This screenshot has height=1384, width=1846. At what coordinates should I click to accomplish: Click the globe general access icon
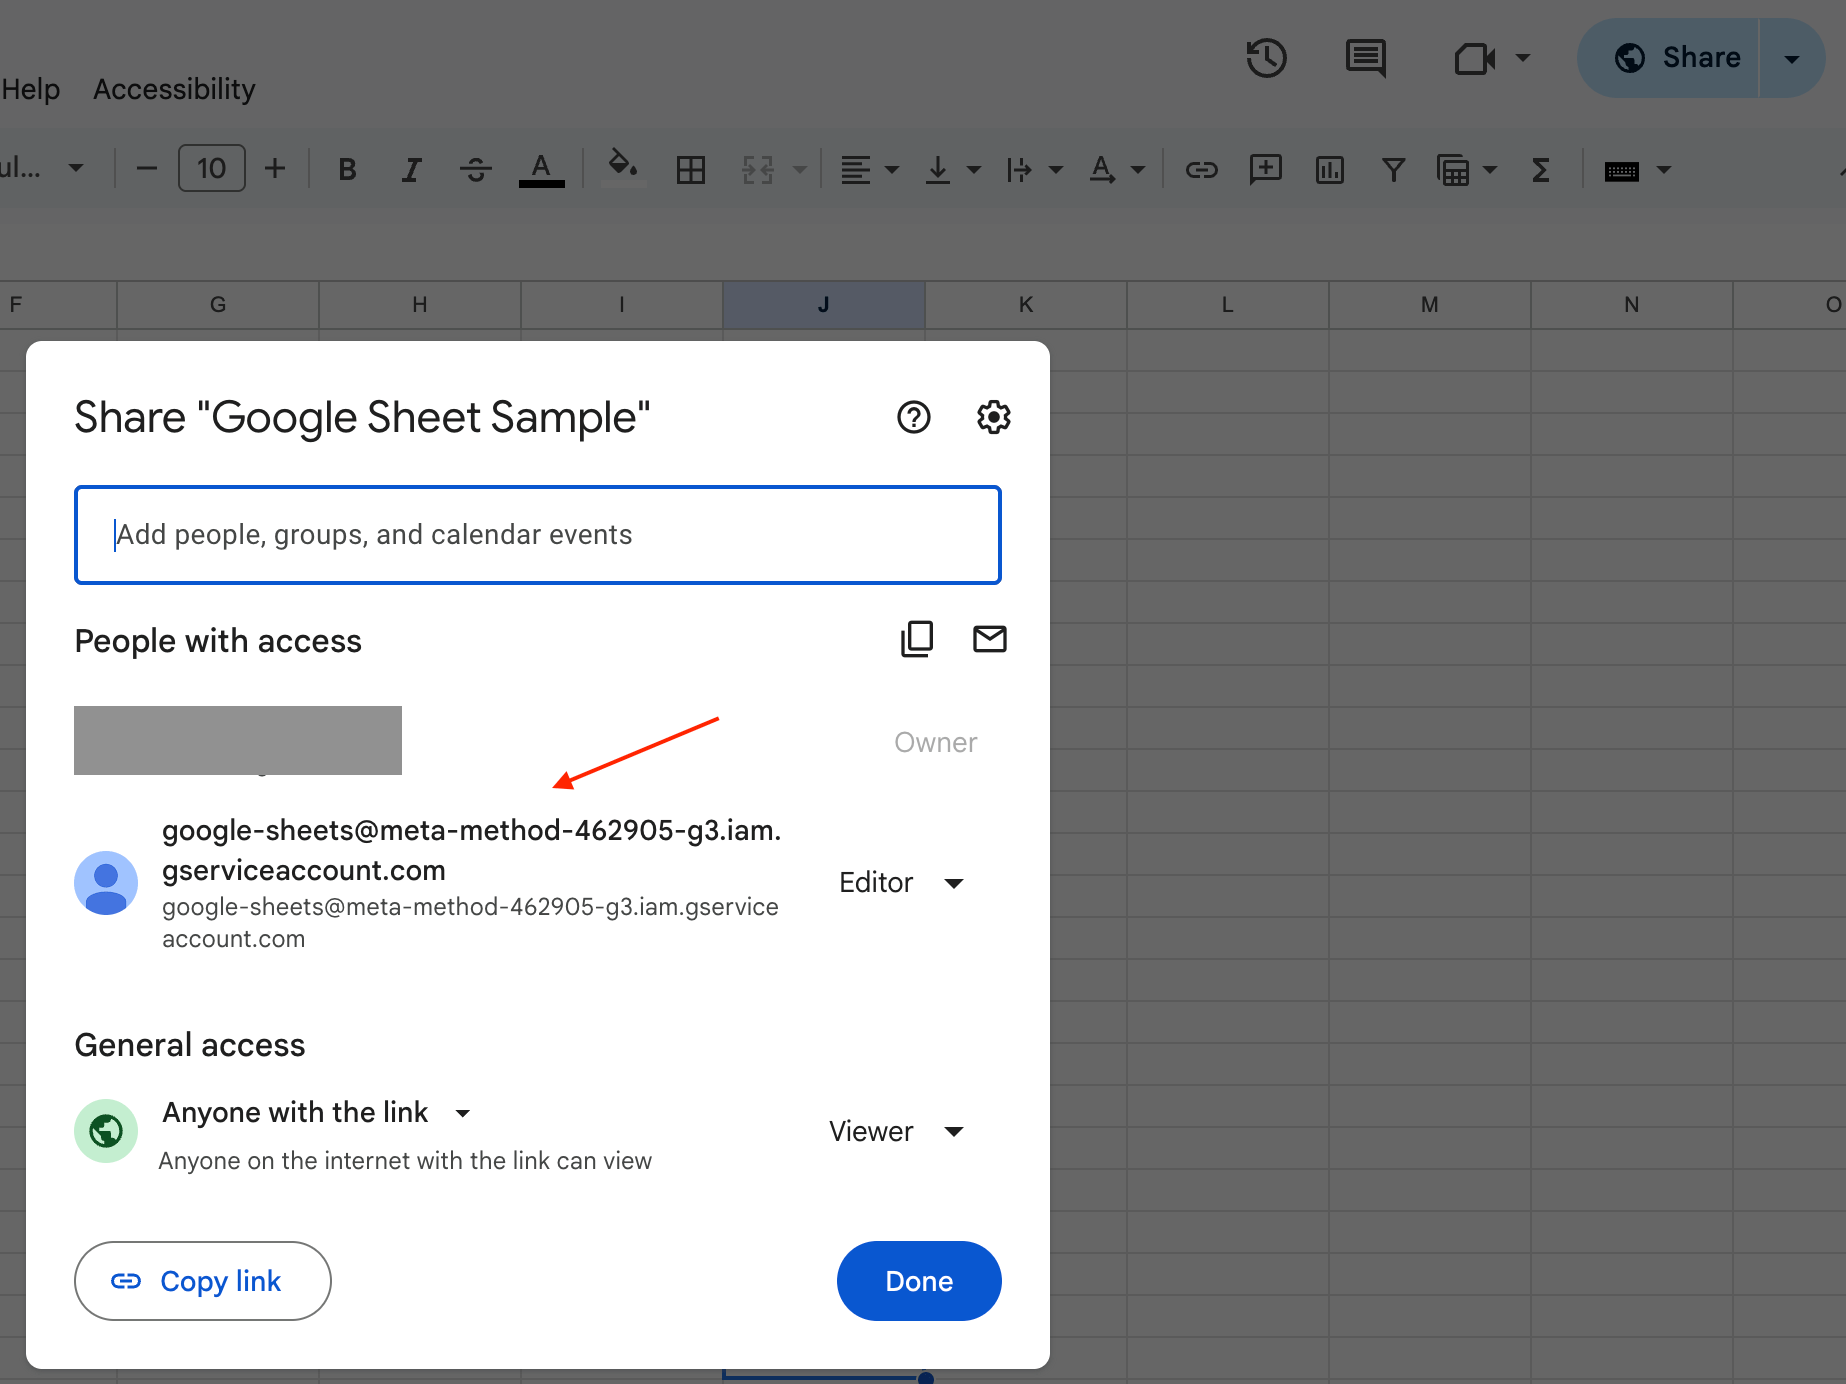pos(106,1131)
